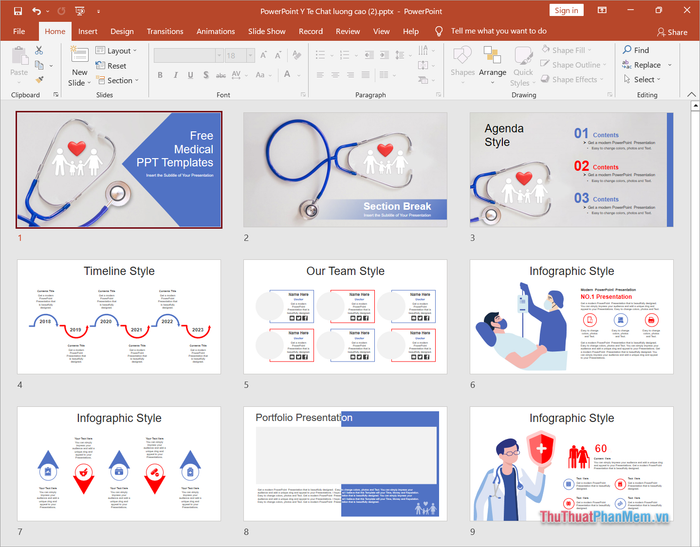Click the Paste clipboard icon
This screenshot has height=547, width=700.
pyautogui.click(x=19, y=56)
